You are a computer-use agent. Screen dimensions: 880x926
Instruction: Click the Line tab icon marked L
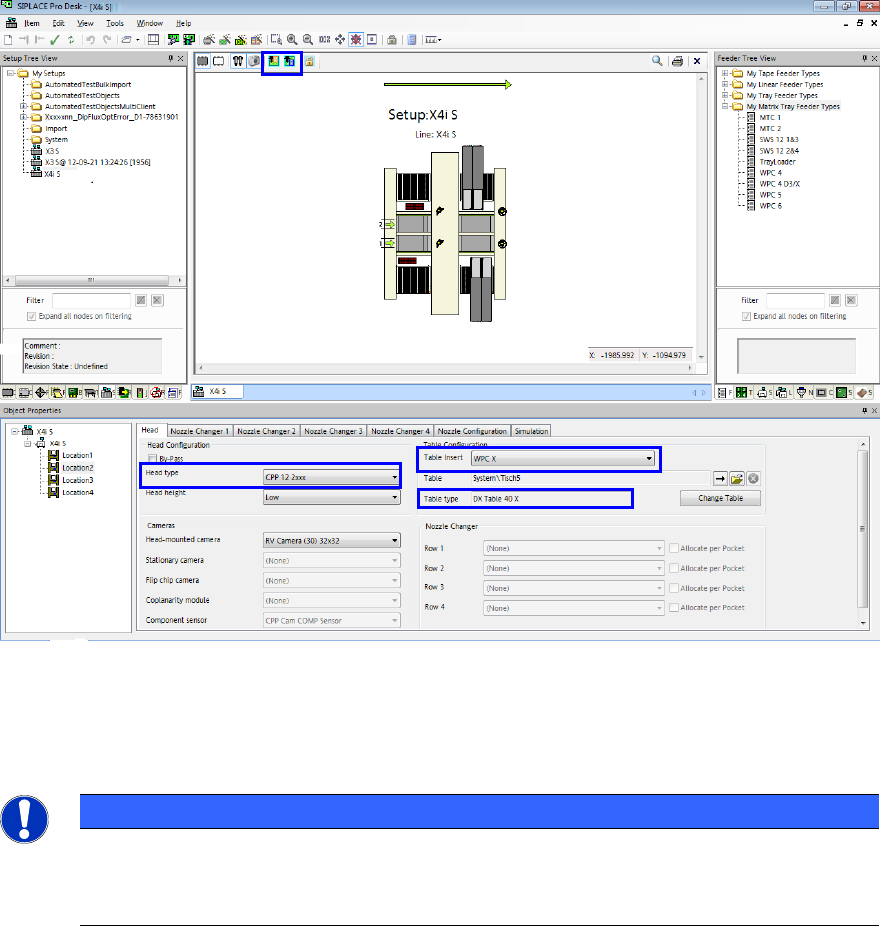(784, 393)
